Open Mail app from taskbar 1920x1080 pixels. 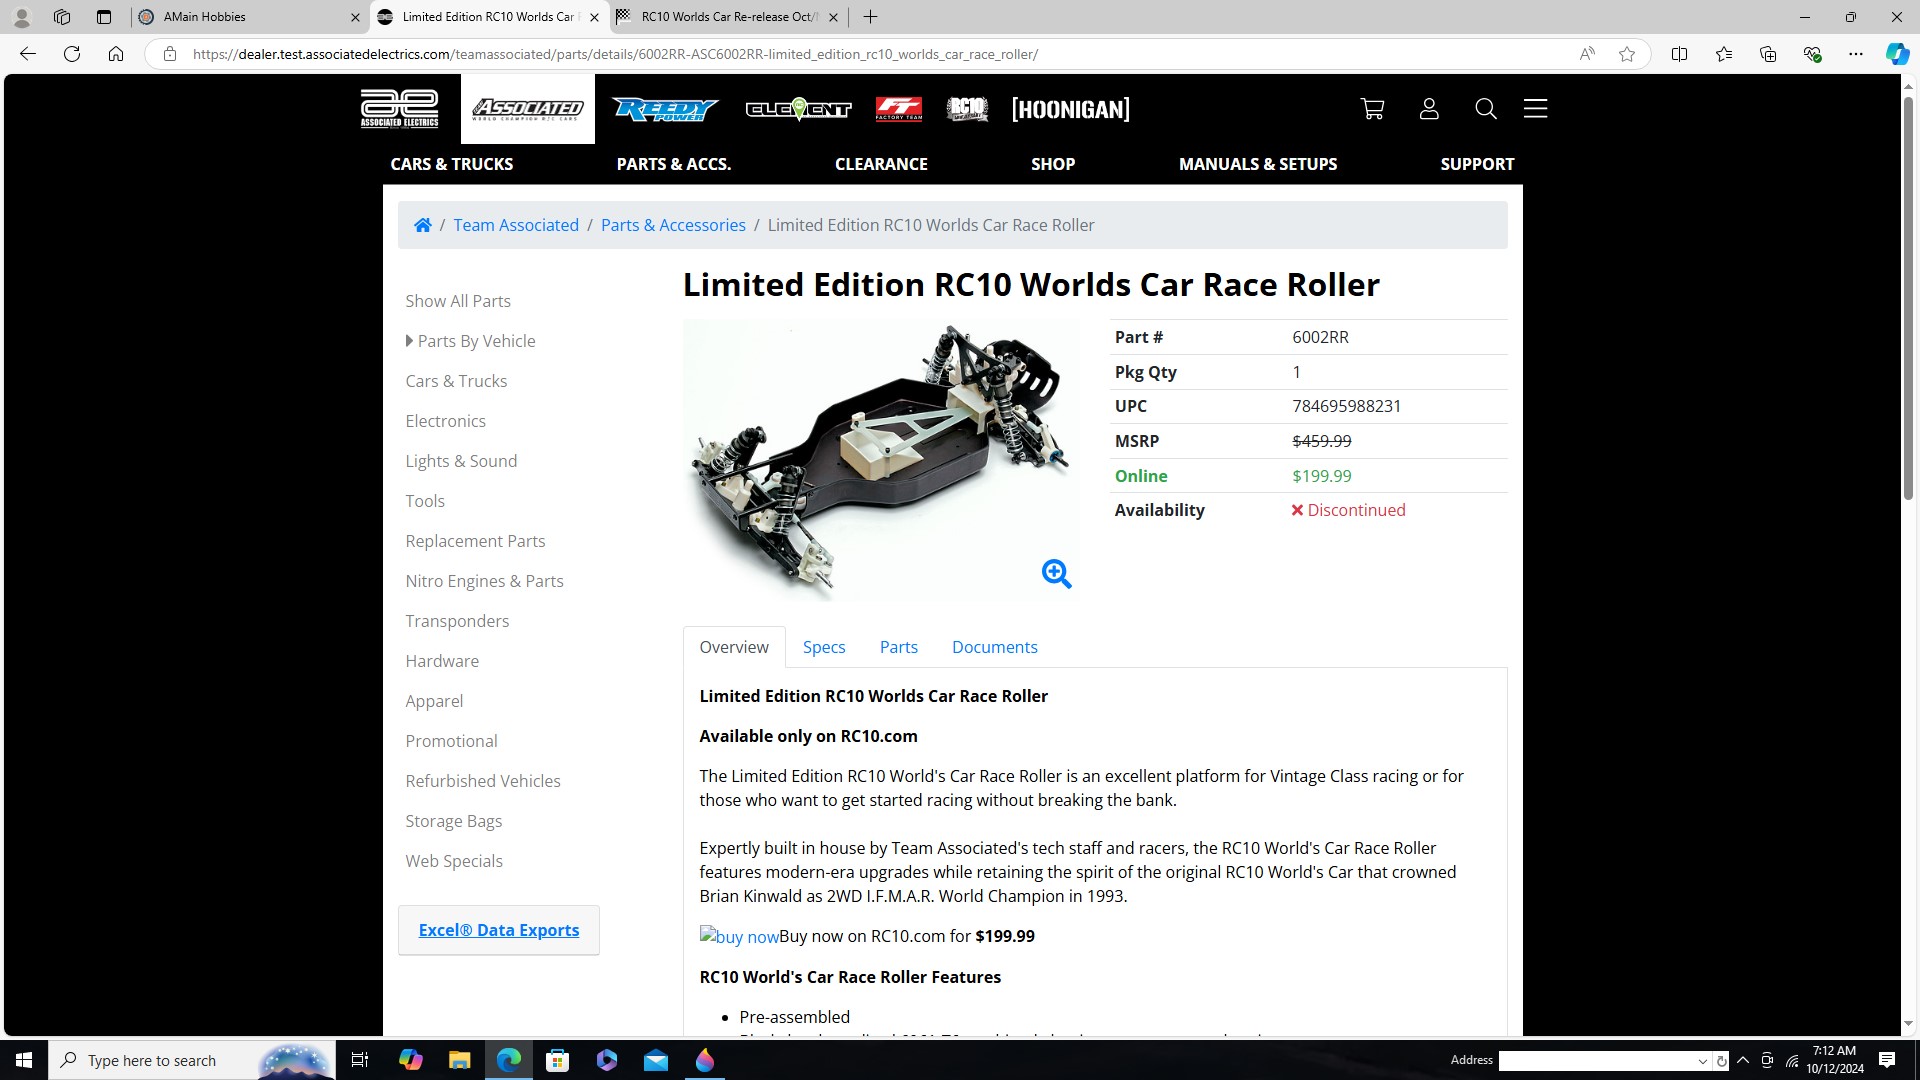coord(656,1060)
